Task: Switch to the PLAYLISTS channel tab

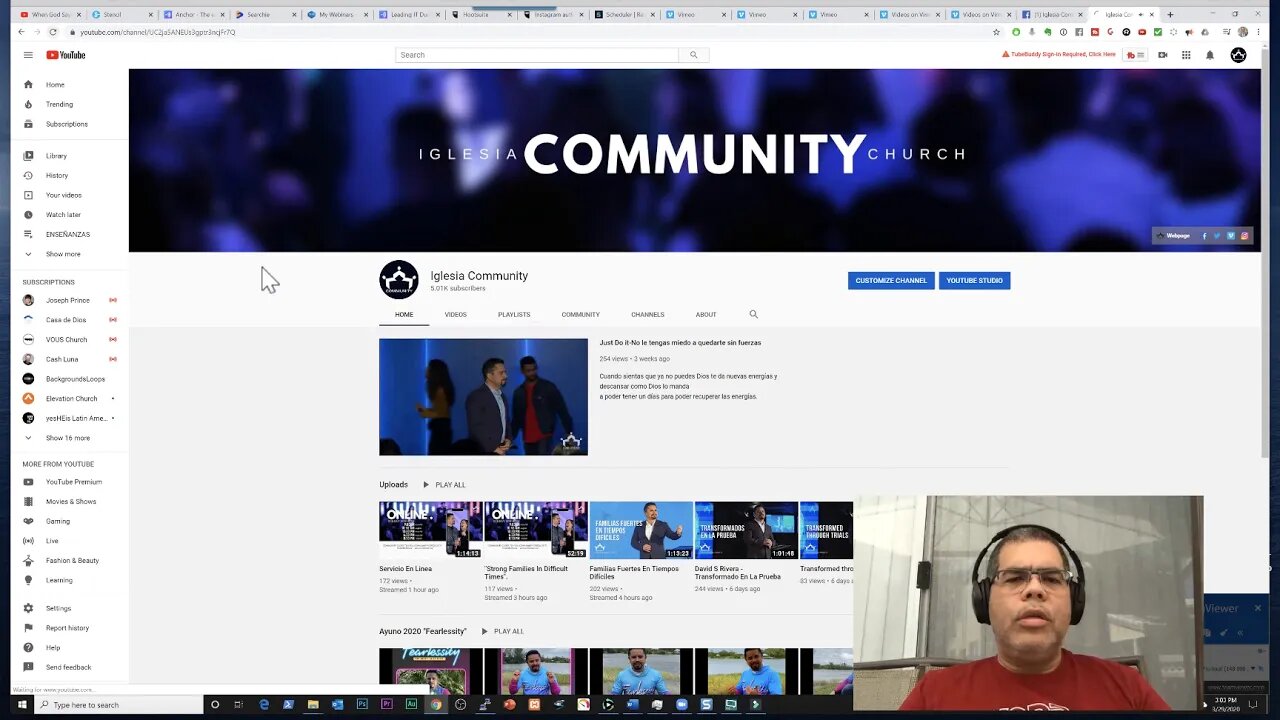Action: (514, 314)
